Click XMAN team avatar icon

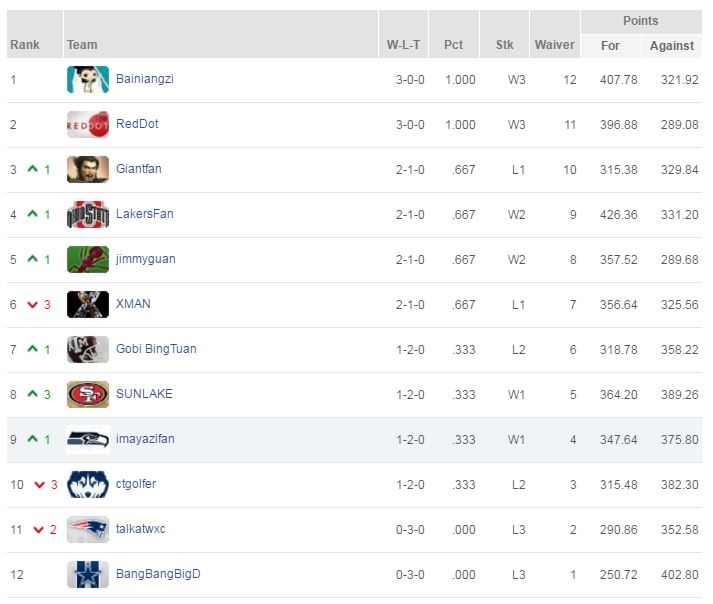point(87,305)
